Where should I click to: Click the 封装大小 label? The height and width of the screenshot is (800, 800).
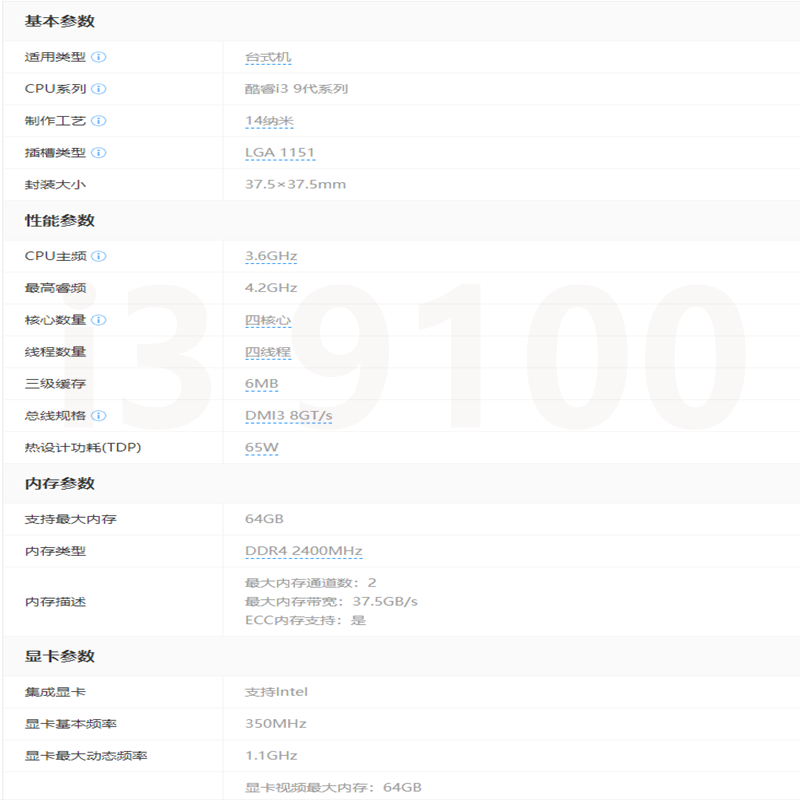click(55, 185)
